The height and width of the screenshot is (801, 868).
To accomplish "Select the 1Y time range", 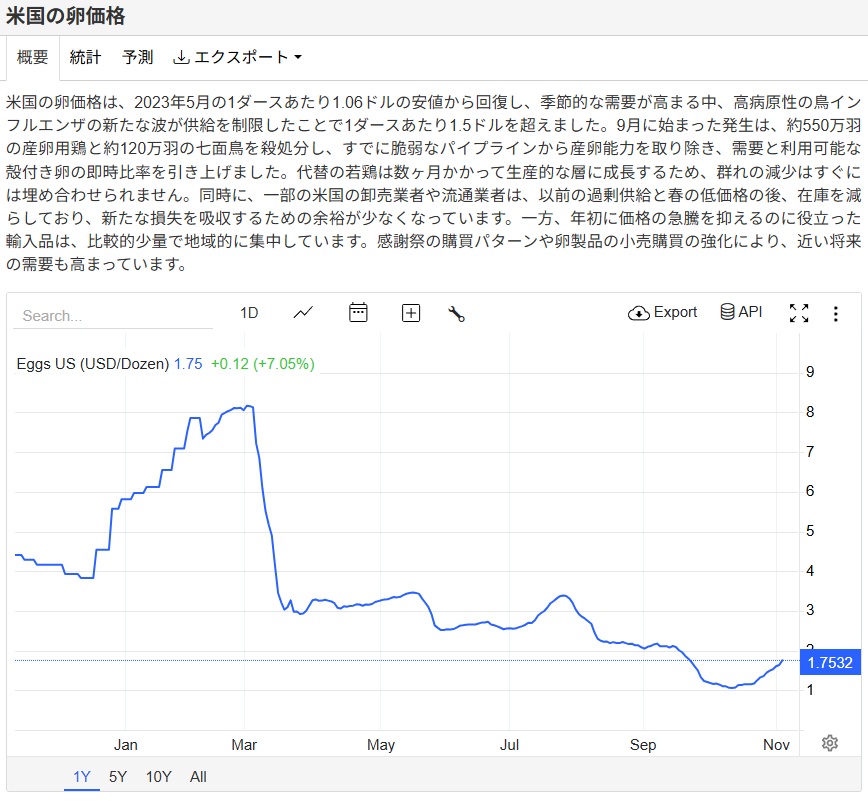I will pos(81,776).
